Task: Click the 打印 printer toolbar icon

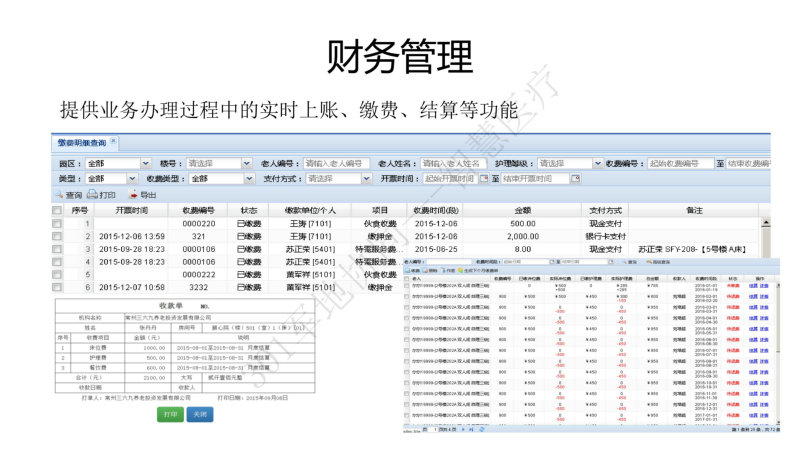Action: (92, 194)
